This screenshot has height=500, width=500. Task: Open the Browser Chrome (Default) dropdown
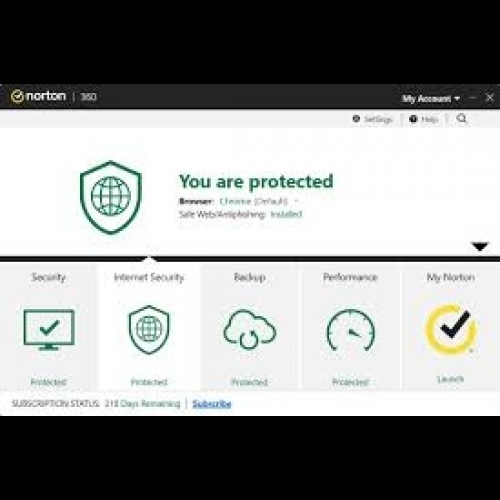(258, 201)
